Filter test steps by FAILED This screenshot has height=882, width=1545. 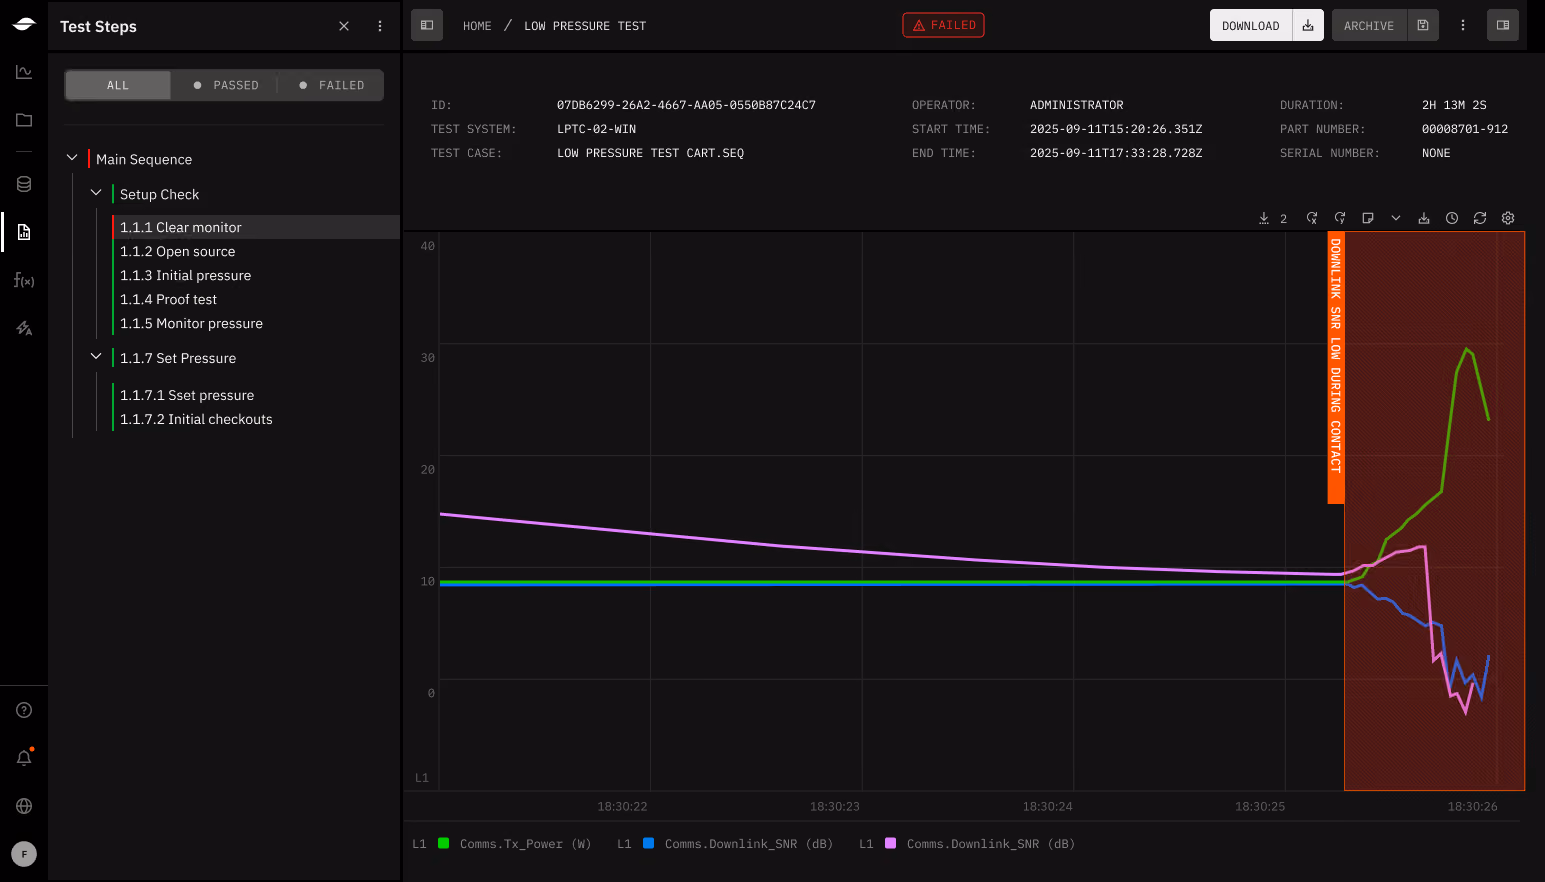click(331, 85)
